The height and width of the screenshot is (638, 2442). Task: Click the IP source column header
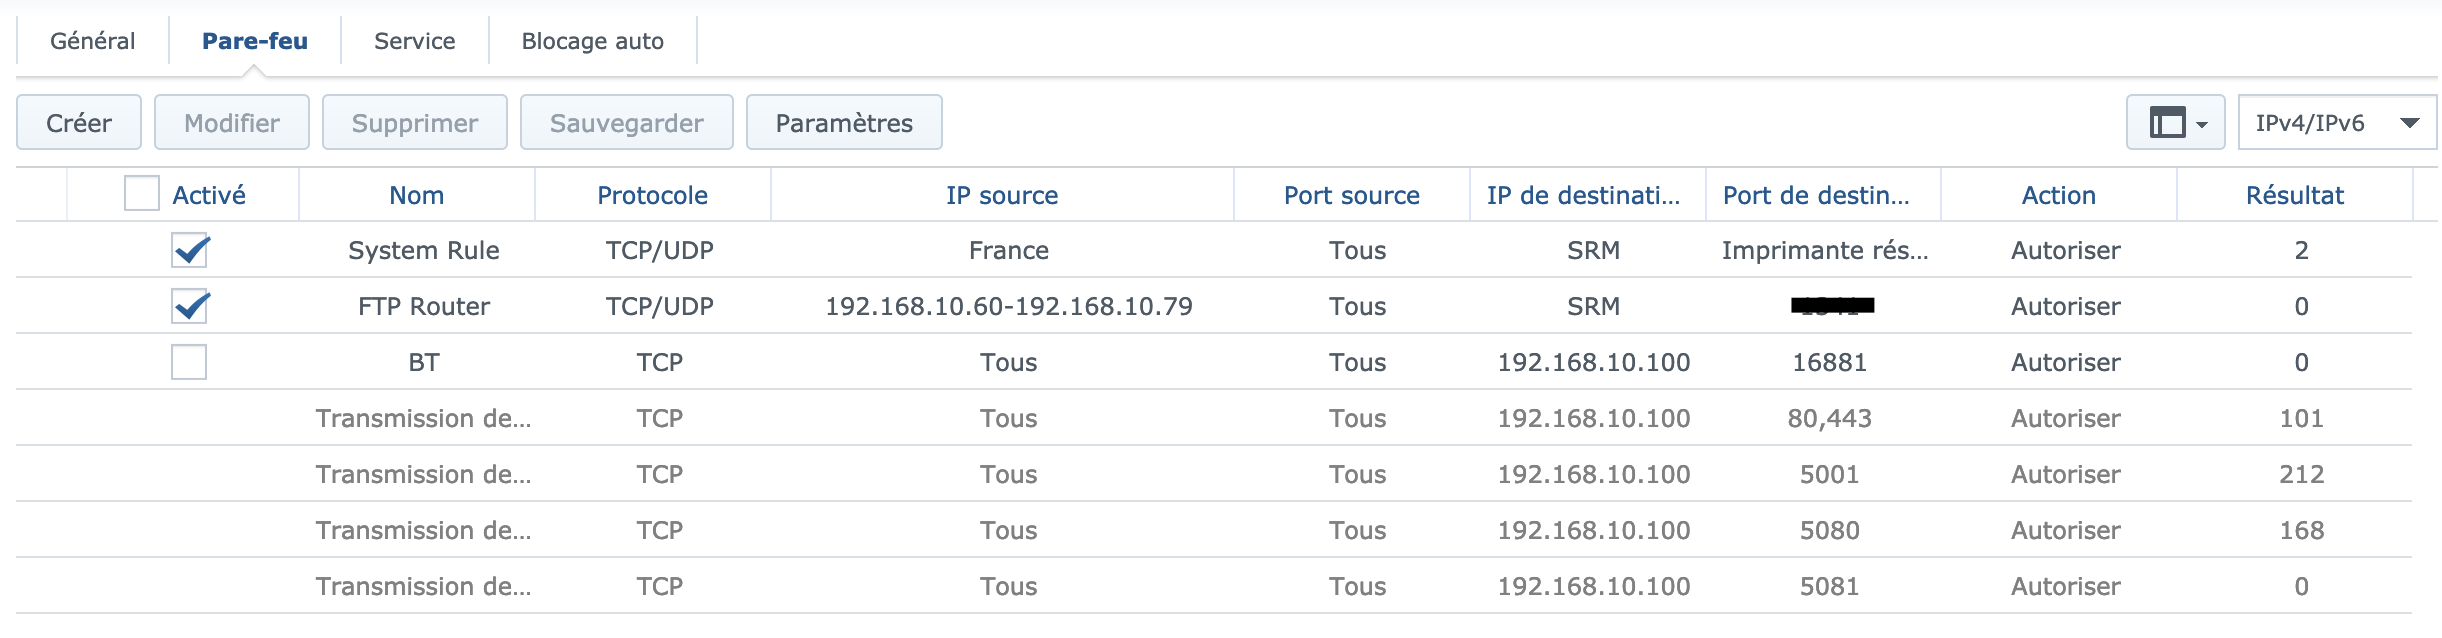pyautogui.click(x=1002, y=195)
